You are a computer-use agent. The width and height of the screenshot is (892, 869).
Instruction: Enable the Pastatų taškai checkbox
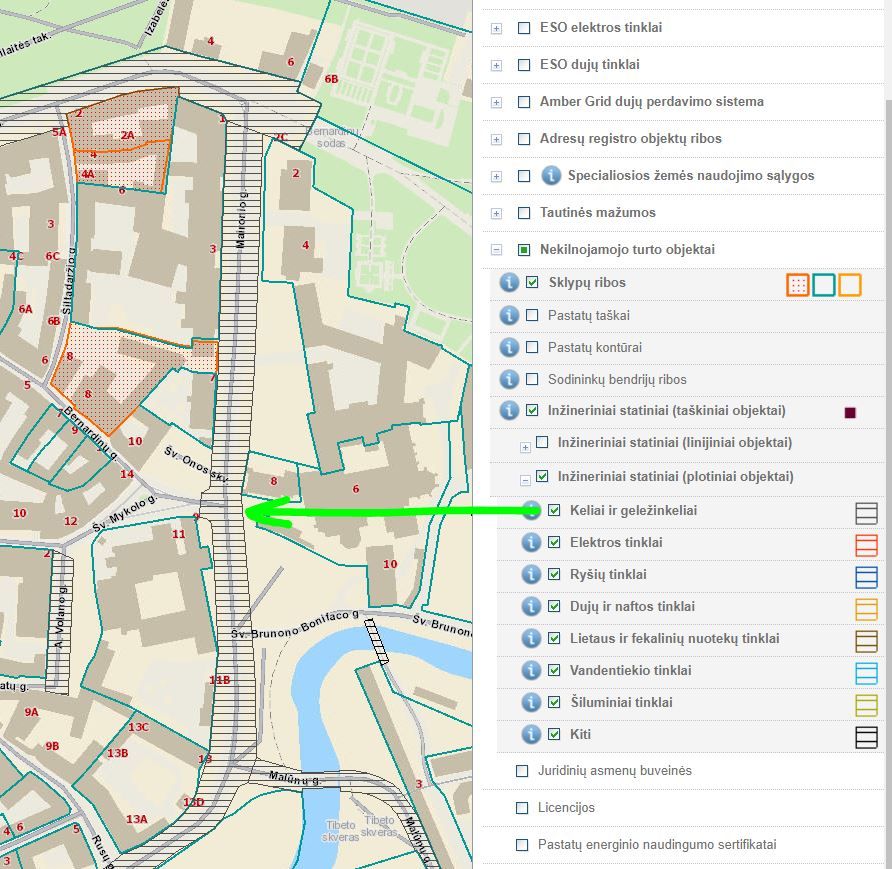tap(532, 315)
